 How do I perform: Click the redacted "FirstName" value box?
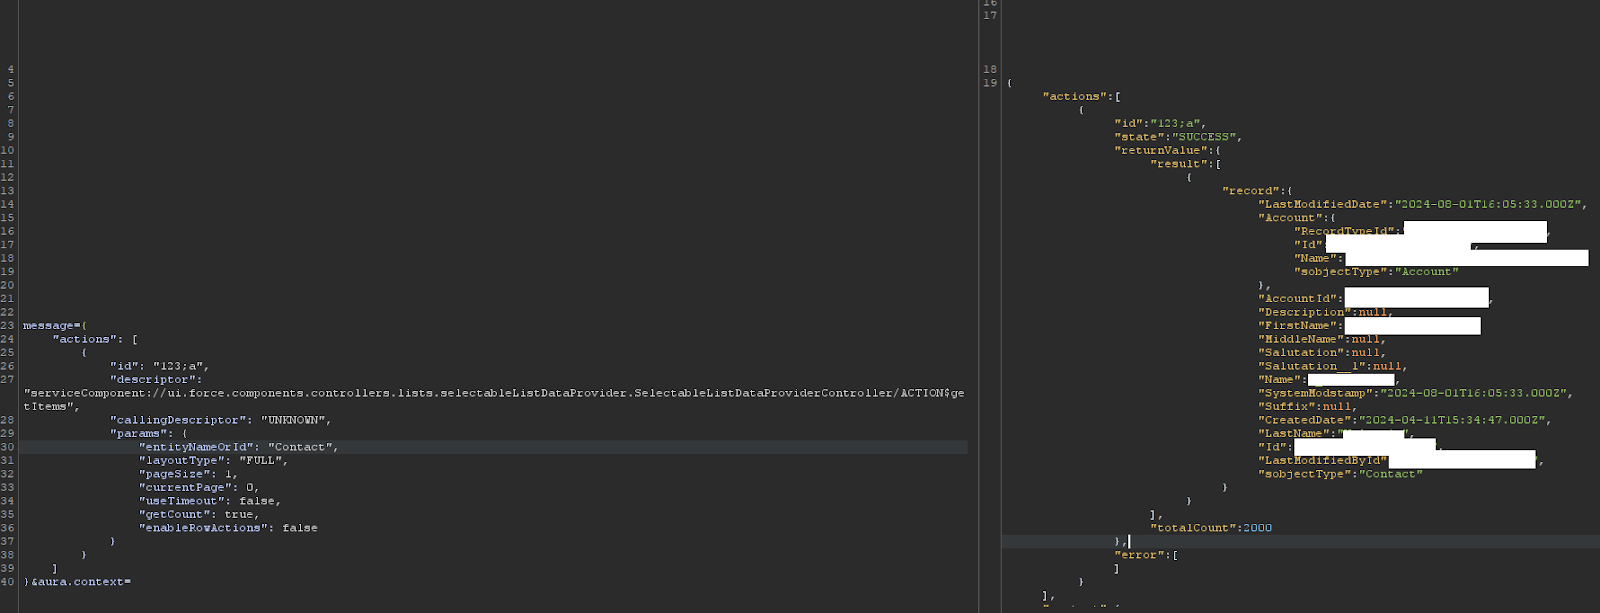pos(1412,326)
